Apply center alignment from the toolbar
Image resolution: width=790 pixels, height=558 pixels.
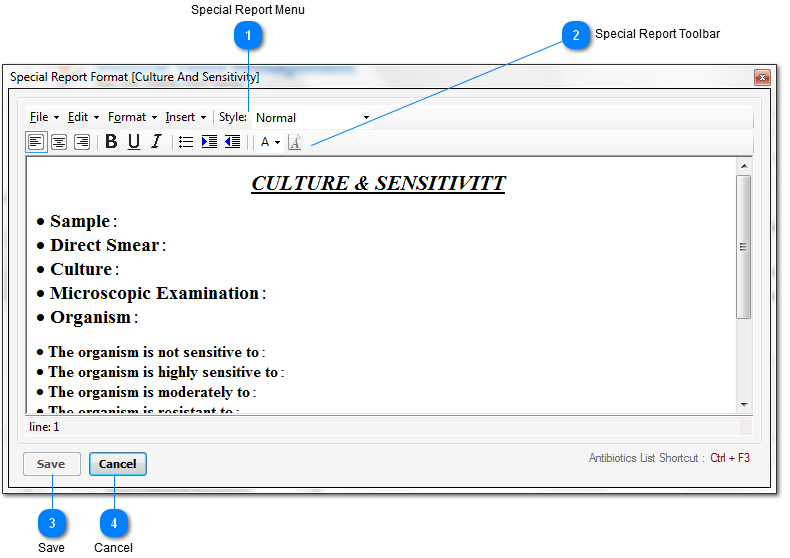pyautogui.click(x=59, y=142)
